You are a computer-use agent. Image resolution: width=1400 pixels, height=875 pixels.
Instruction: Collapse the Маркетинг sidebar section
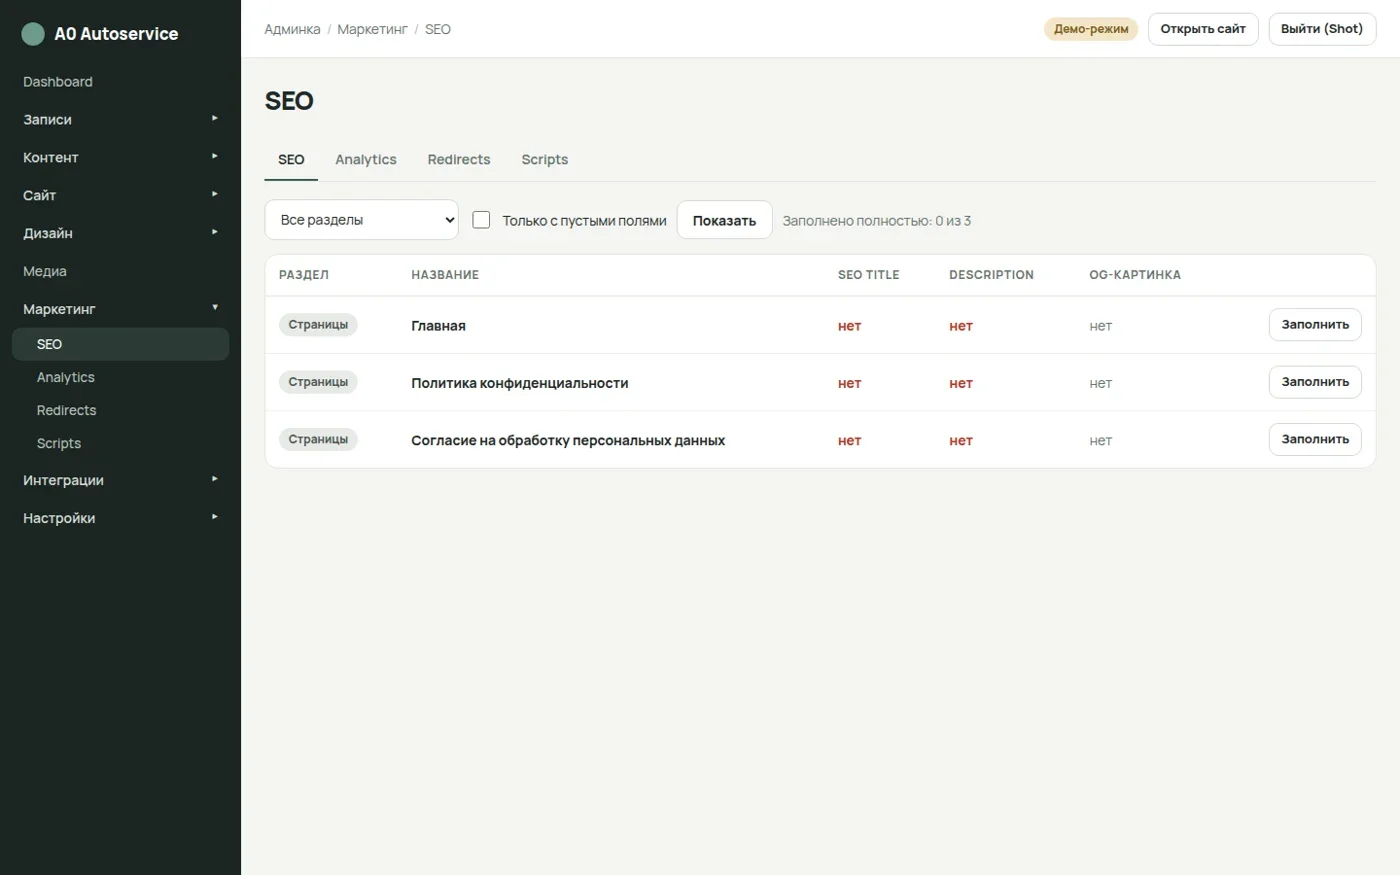(120, 309)
